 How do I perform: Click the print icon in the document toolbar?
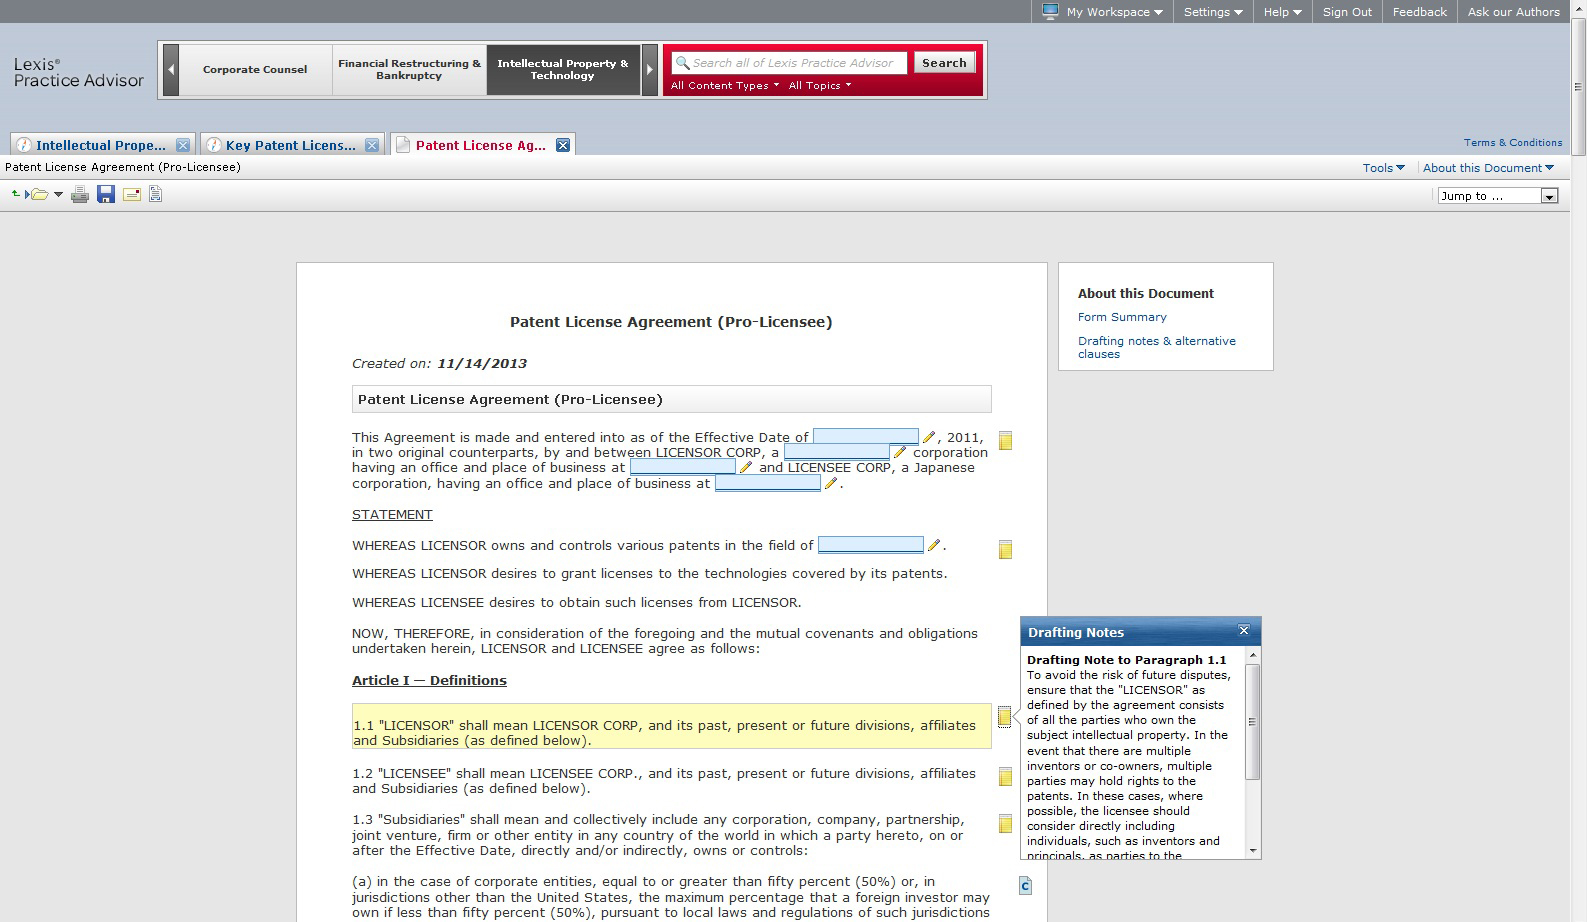pyautogui.click(x=80, y=195)
